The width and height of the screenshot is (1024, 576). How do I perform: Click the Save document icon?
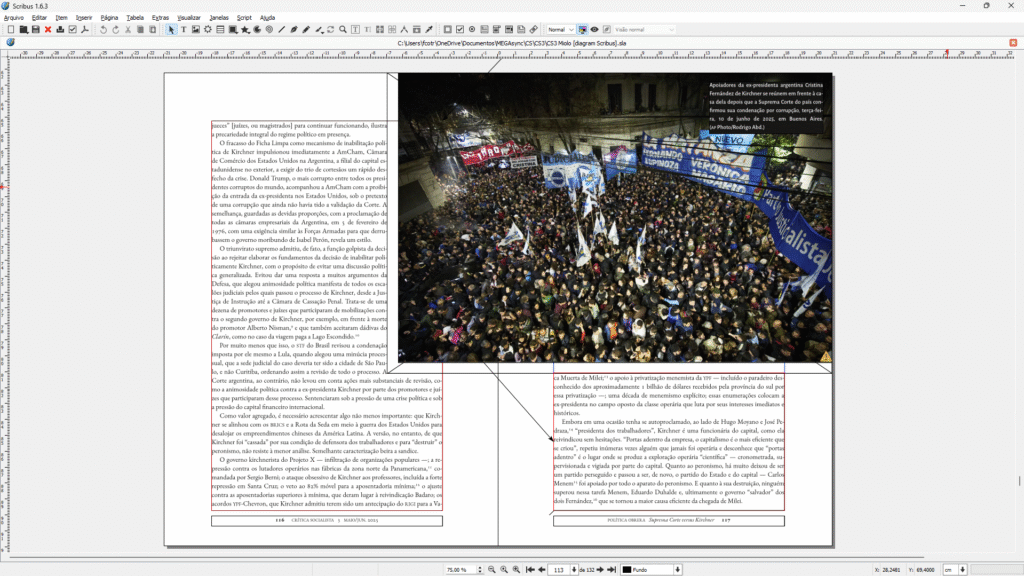click(35, 30)
